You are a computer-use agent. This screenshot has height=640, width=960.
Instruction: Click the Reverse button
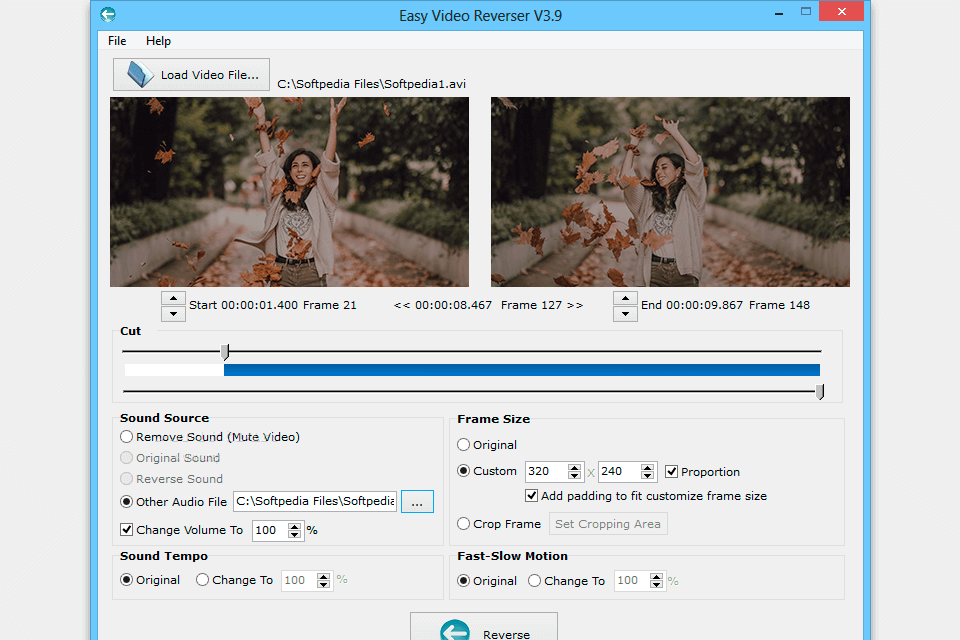click(484, 627)
